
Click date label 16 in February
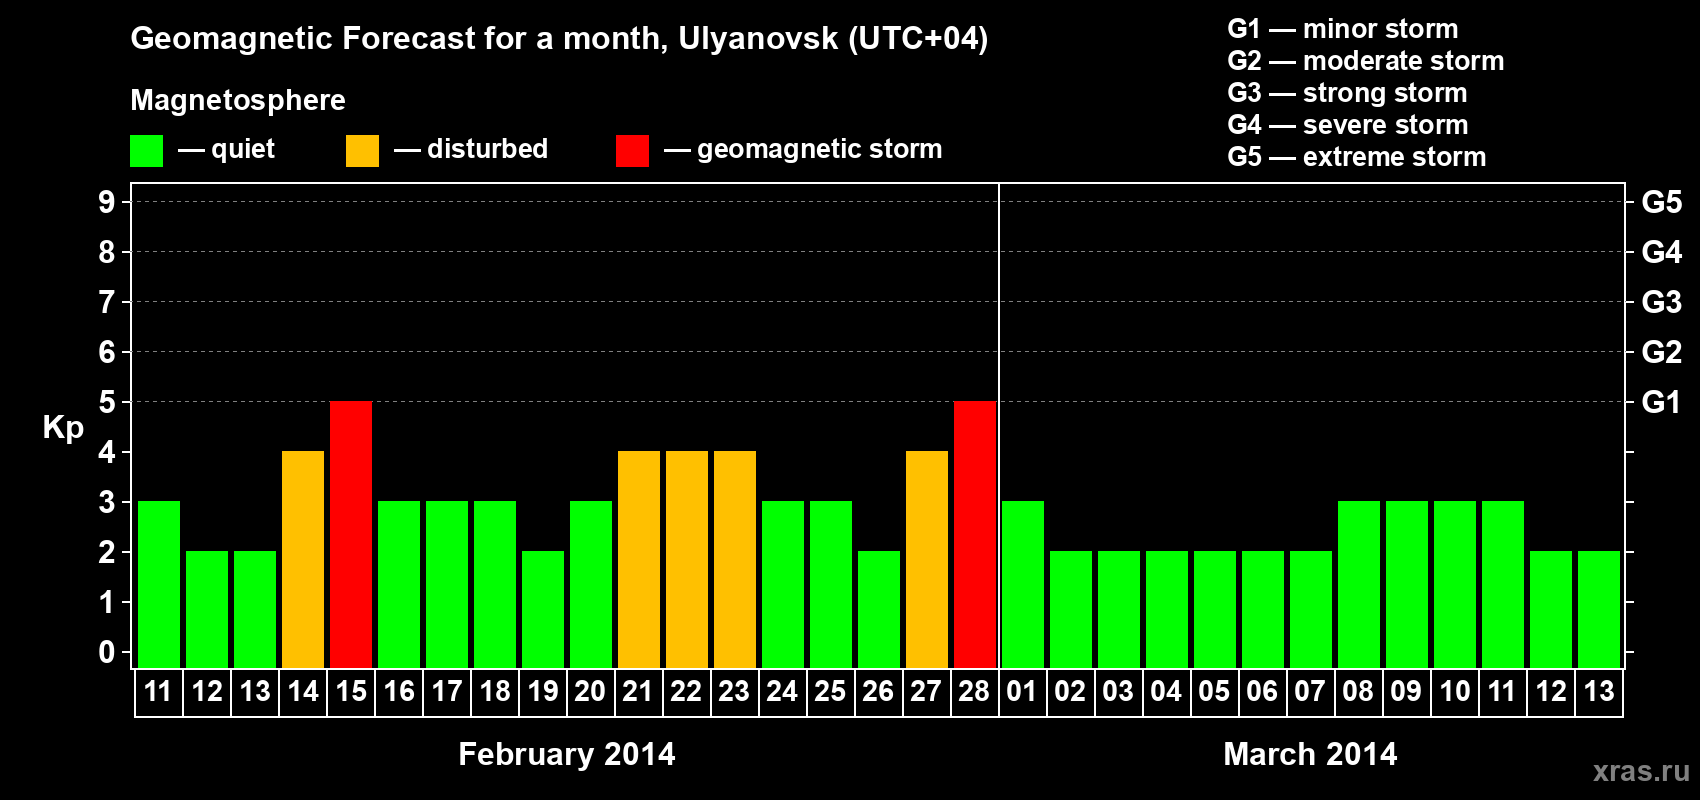click(x=399, y=691)
